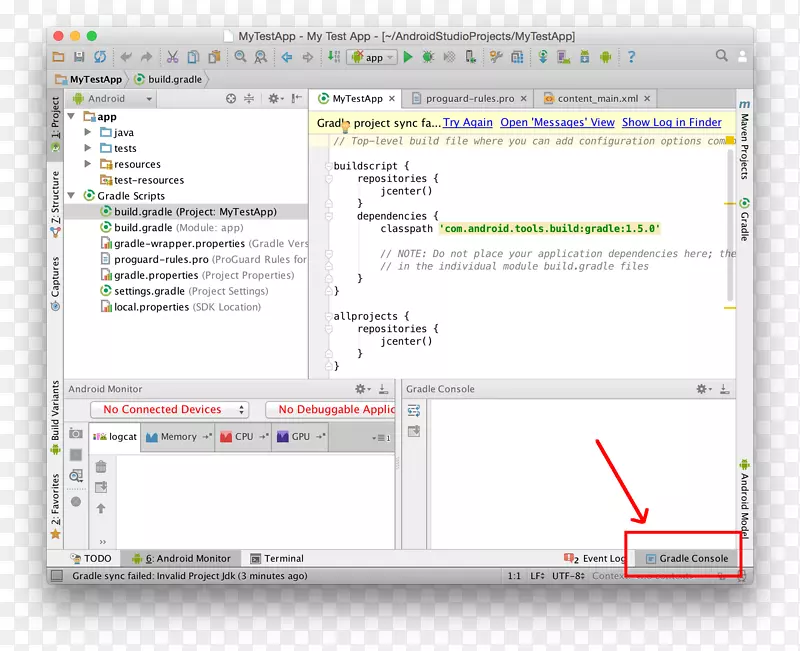This screenshot has width=800, height=651.
Task: Open the AVD Manager from the toolbar
Action: pyautogui.click(x=563, y=57)
